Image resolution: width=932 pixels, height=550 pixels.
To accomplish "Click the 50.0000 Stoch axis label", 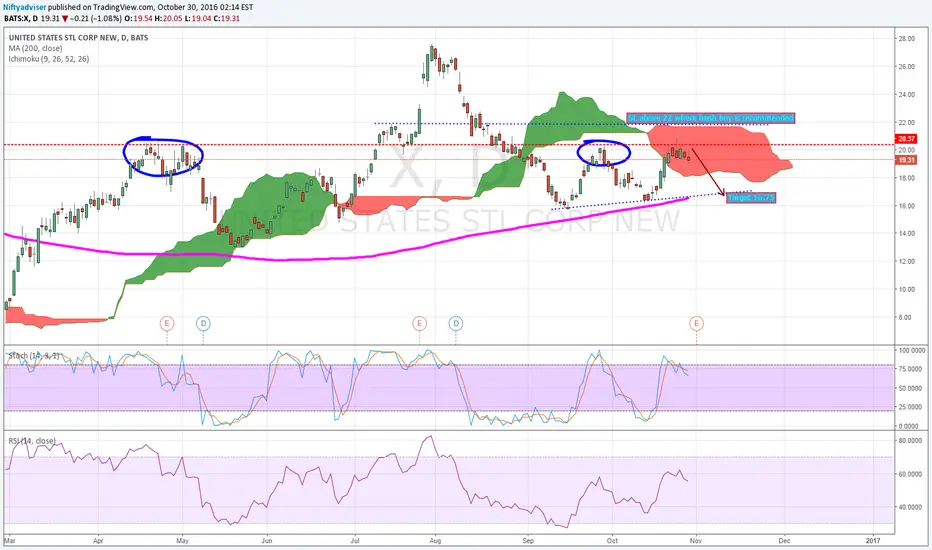I will (912, 388).
